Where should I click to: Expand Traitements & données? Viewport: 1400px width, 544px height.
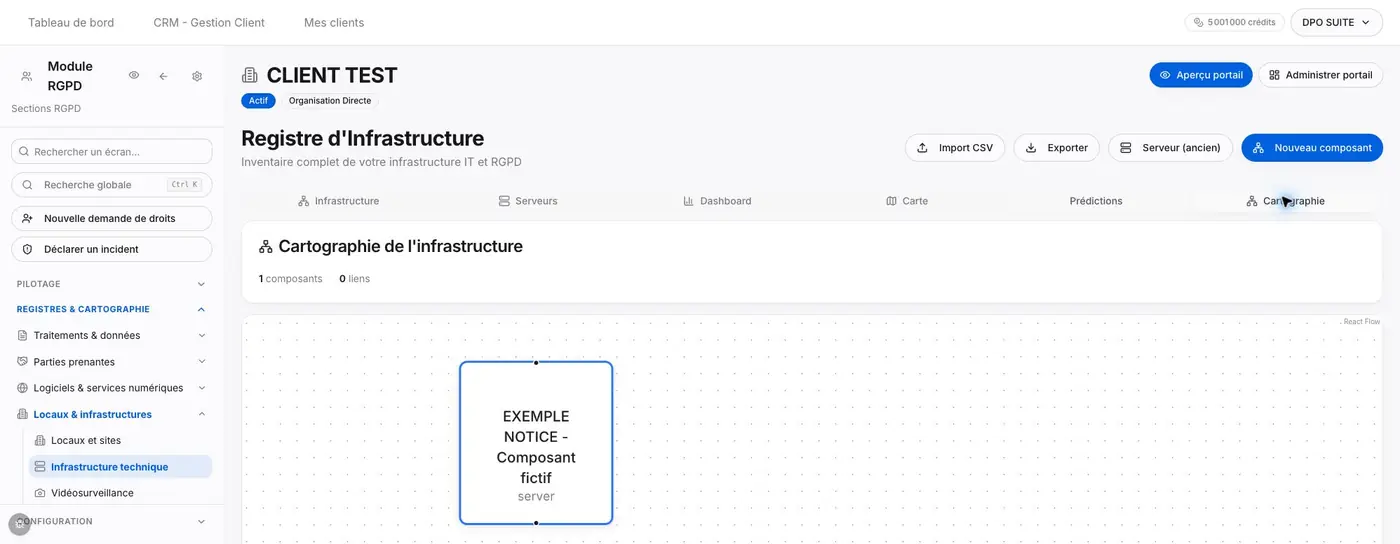click(x=112, y=336)
